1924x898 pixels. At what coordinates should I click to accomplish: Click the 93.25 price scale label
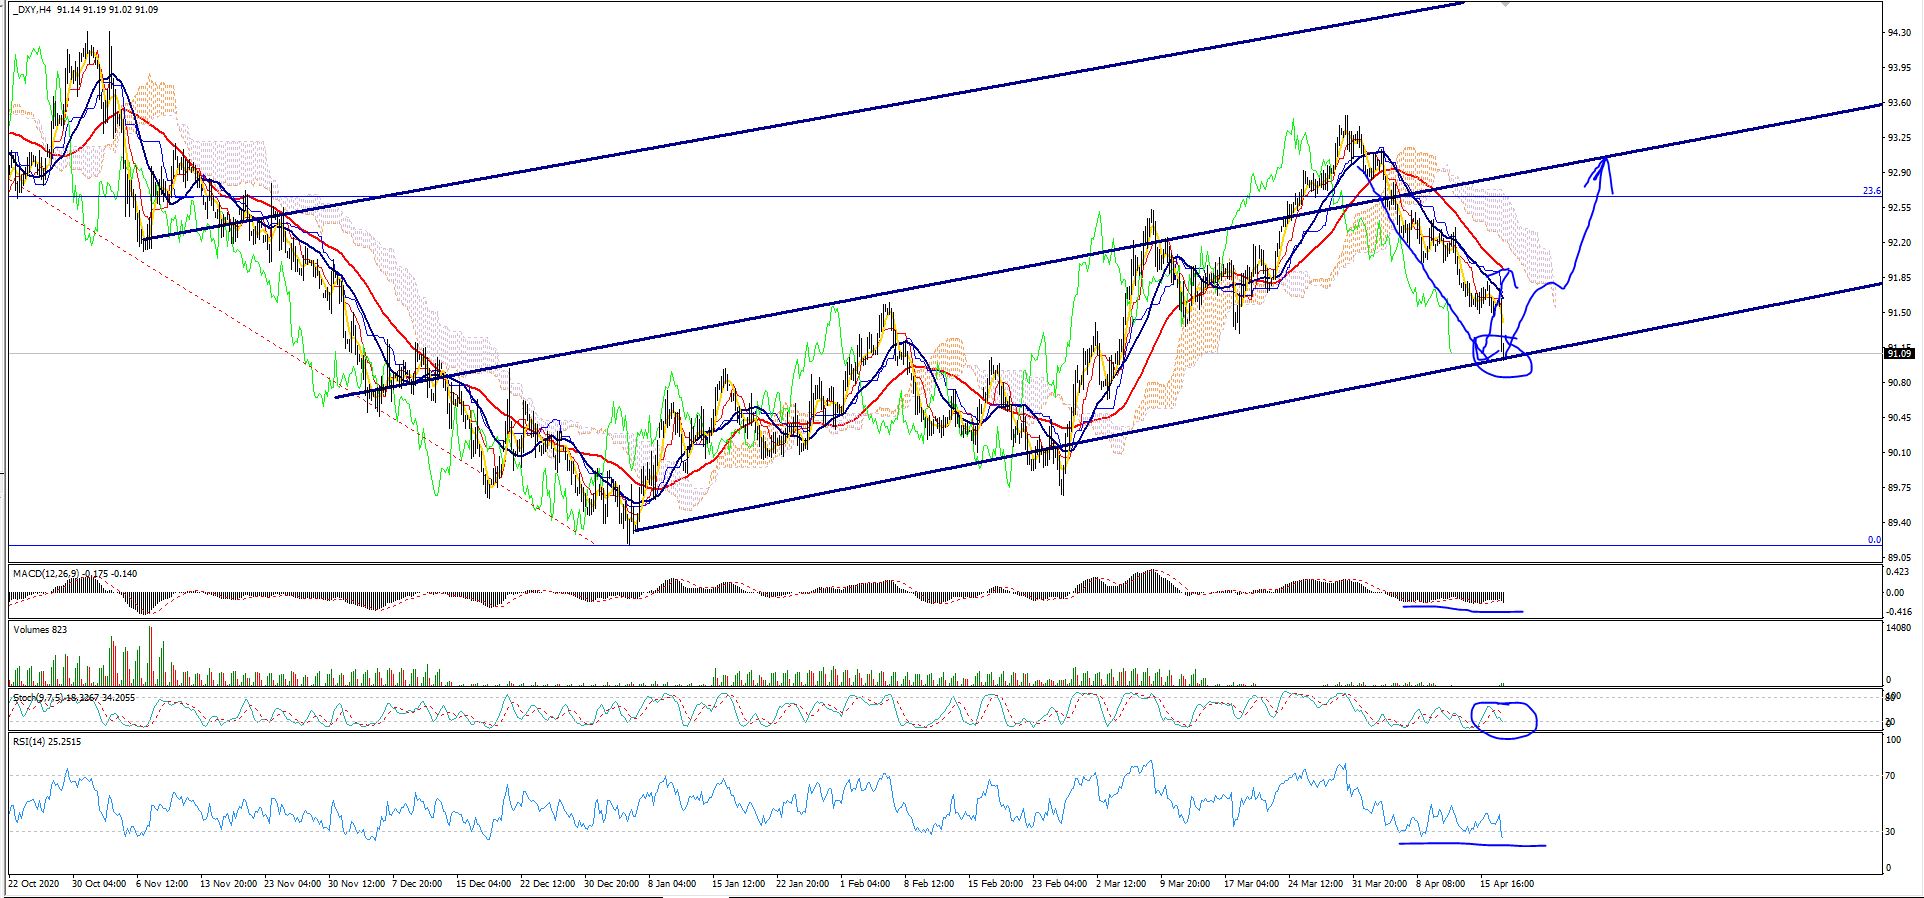tap(1897, 138)
